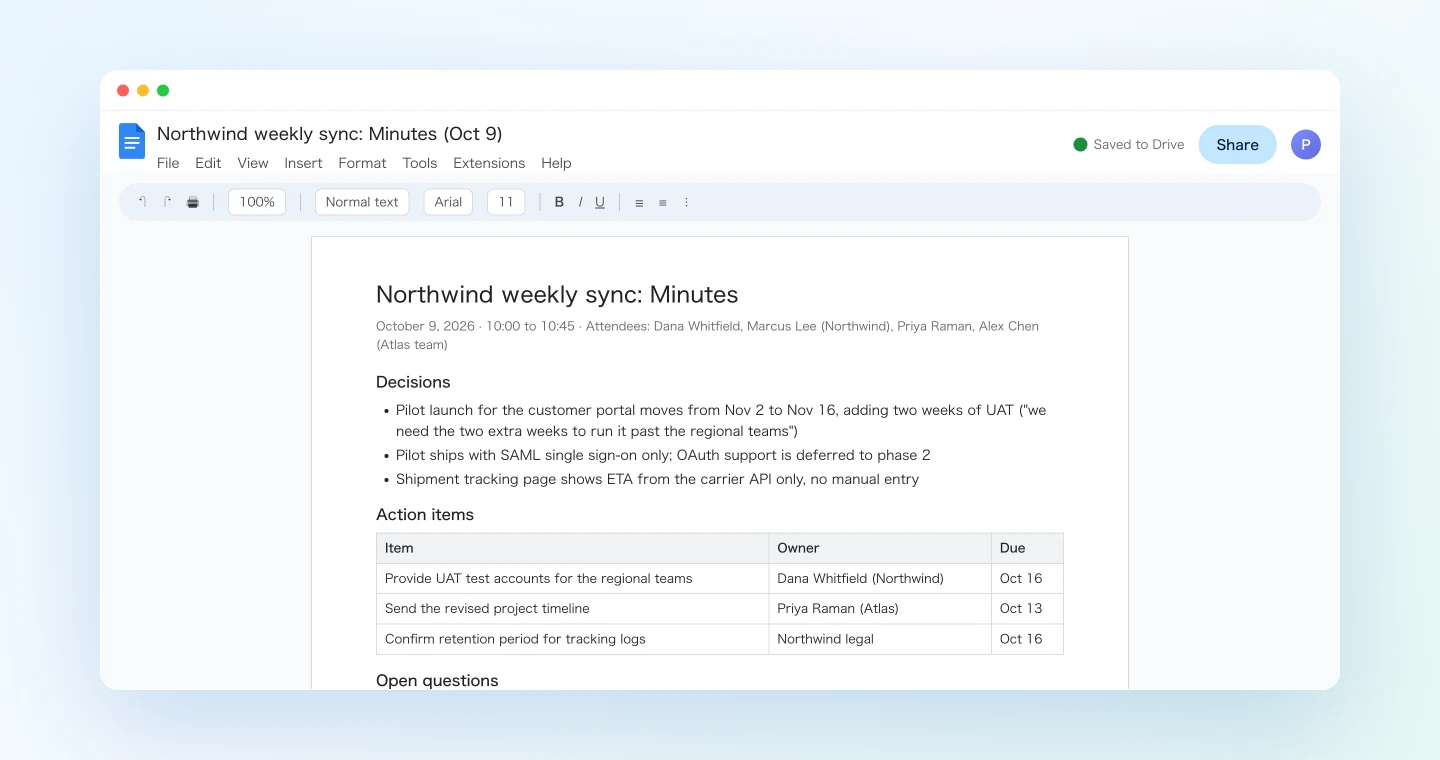Click the 'Dana Whitfield (Northwind)' owner cell

[880, 579]
